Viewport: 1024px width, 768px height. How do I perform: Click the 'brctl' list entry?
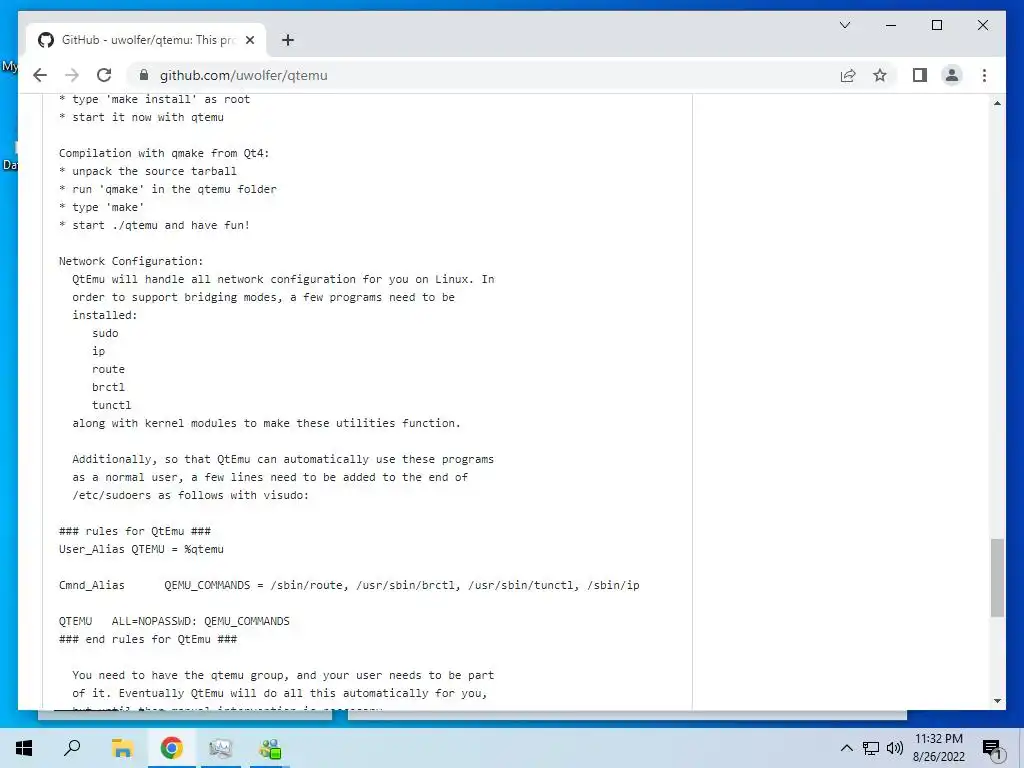108,387
